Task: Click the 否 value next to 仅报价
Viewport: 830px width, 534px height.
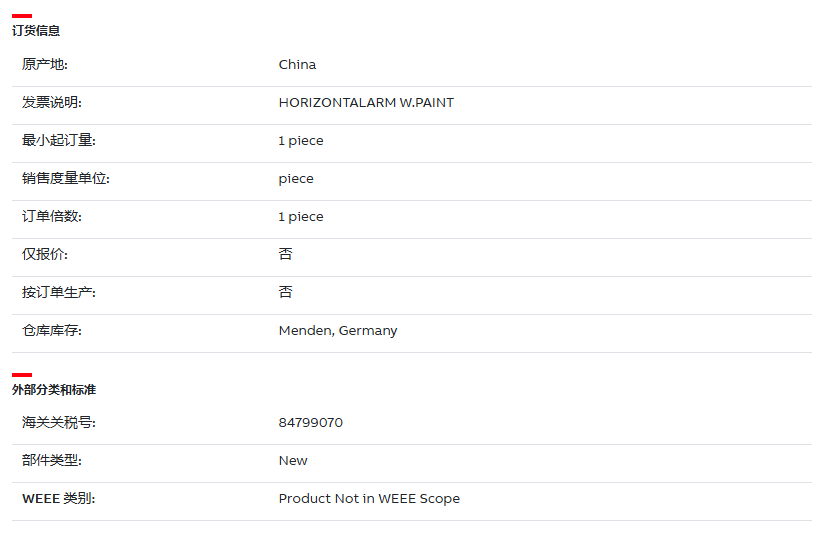Action: point(285,255)
